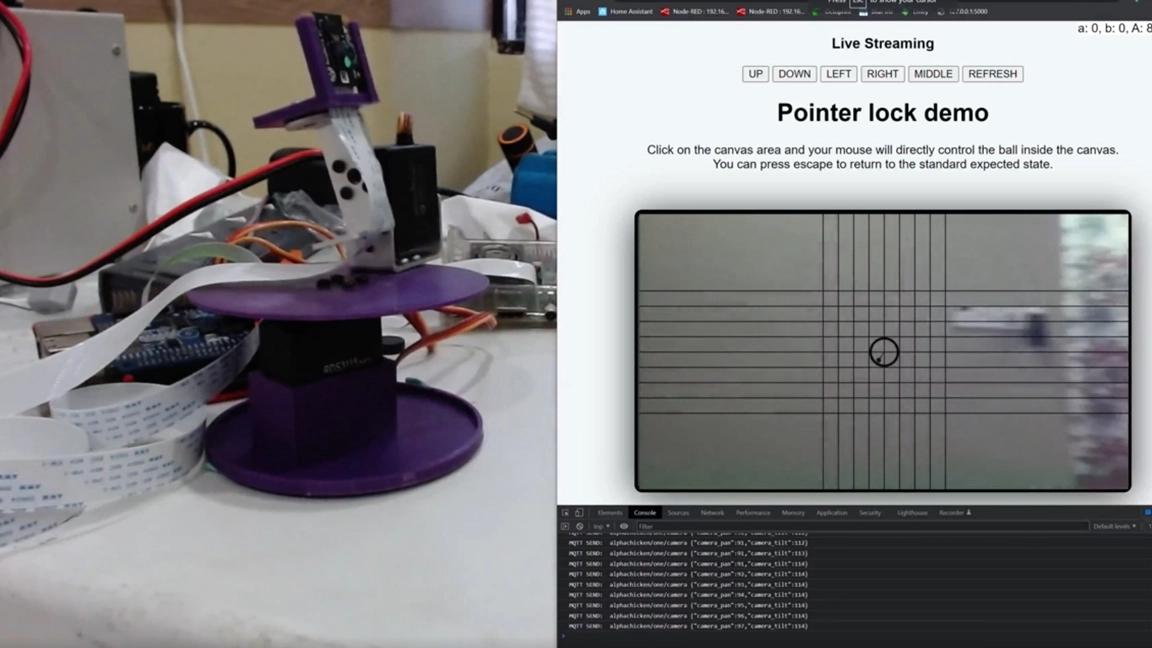Switch to the Performance tab
Viewport: 1152px width, 648px height.
[753, 513]
